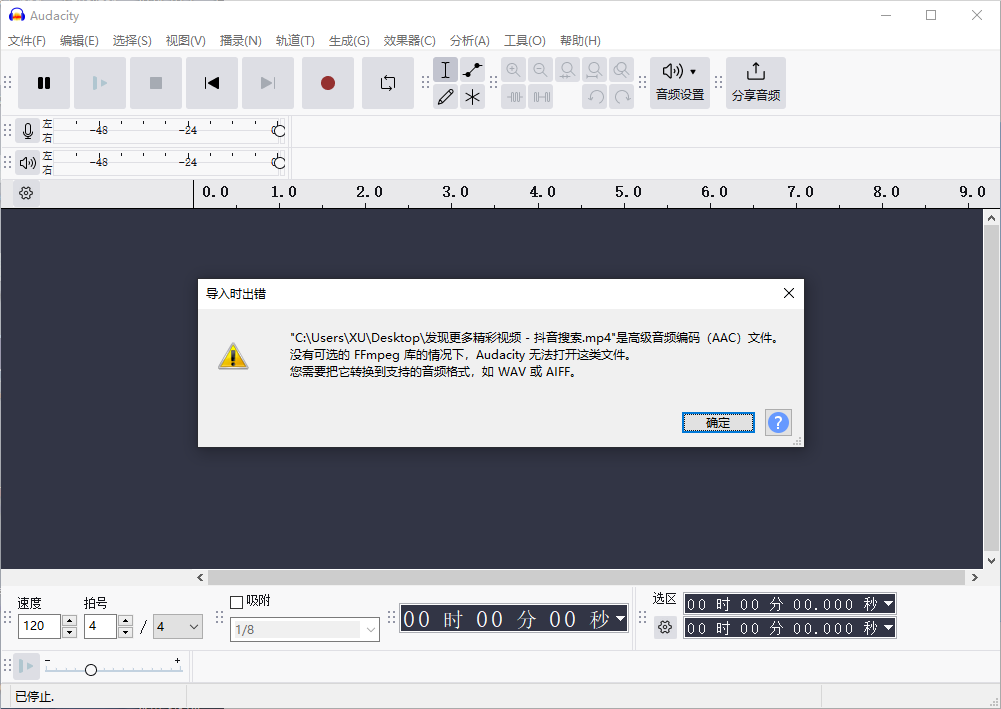Click the microphone icon on recording meter
The width and height of the screenshot is (1001, 709).
coord(28,130)
